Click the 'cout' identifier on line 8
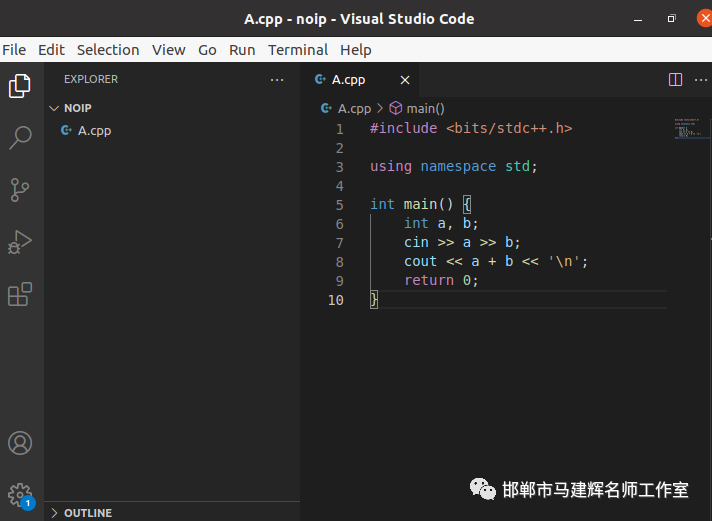This screenshot has width=712, height=521. pyautogui.click(x=420, y=262)
